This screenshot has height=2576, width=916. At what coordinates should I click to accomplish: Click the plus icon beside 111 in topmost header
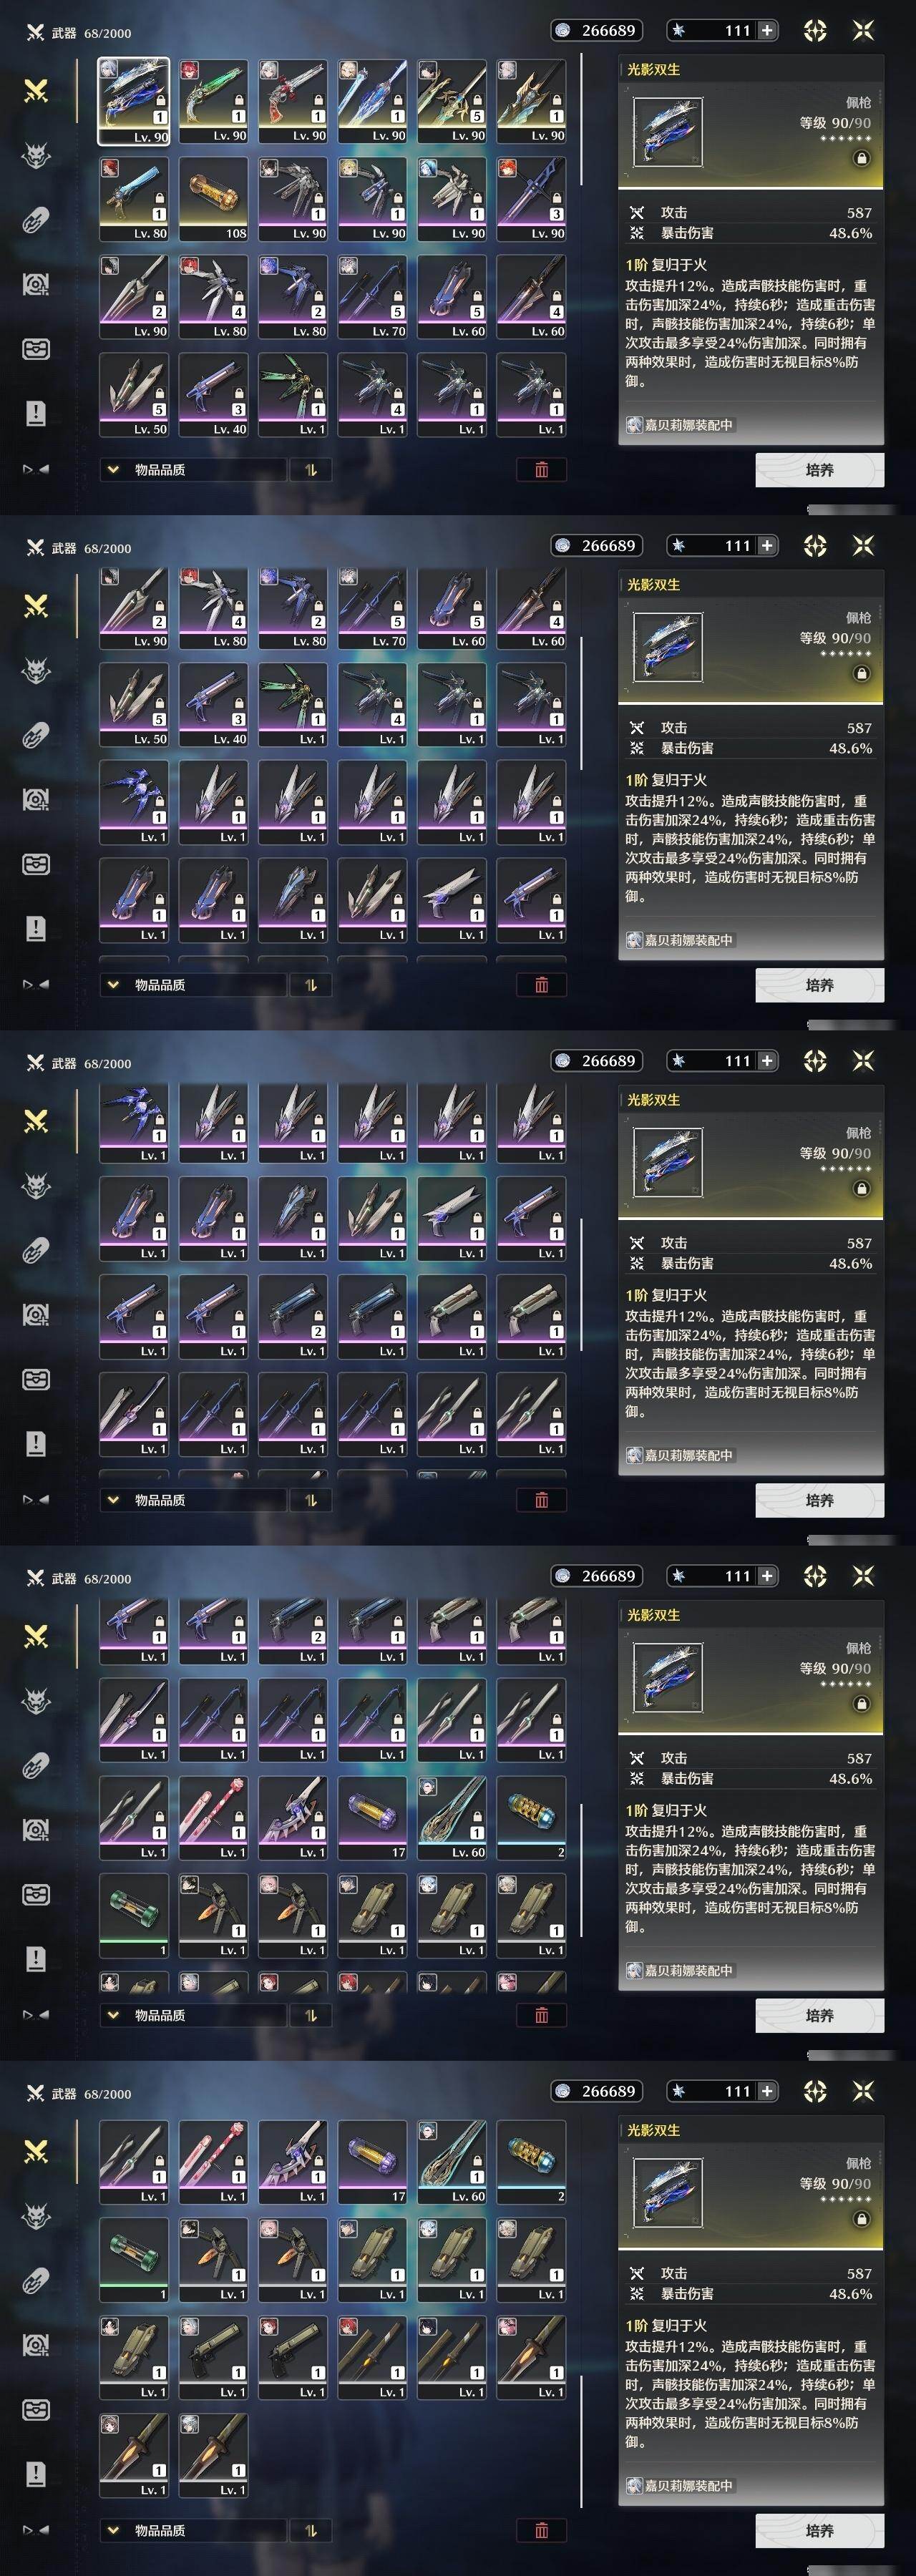click(767, 31)
